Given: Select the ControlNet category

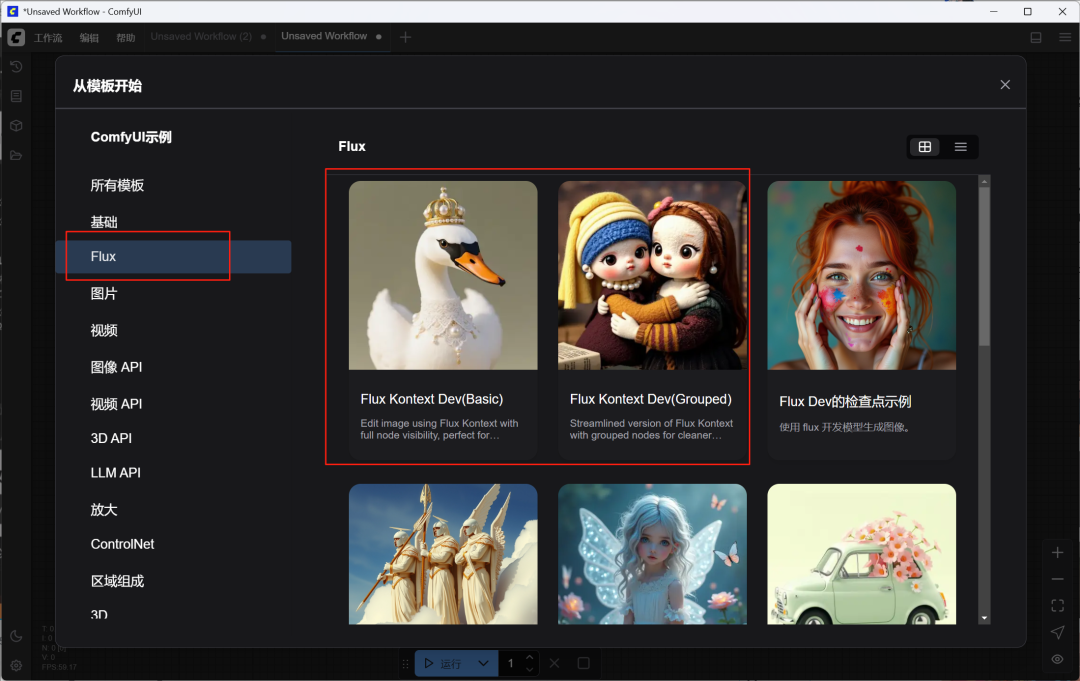Looking at the screenshot, I should coord(174,544).
